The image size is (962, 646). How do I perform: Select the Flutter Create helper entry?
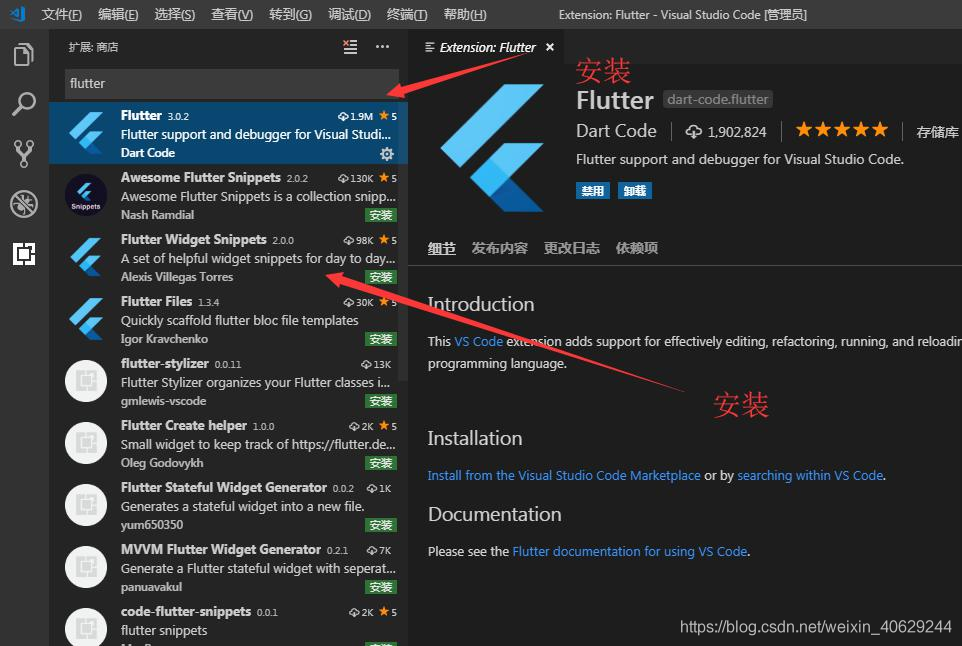pyautogui.click(x=228, y=444)
